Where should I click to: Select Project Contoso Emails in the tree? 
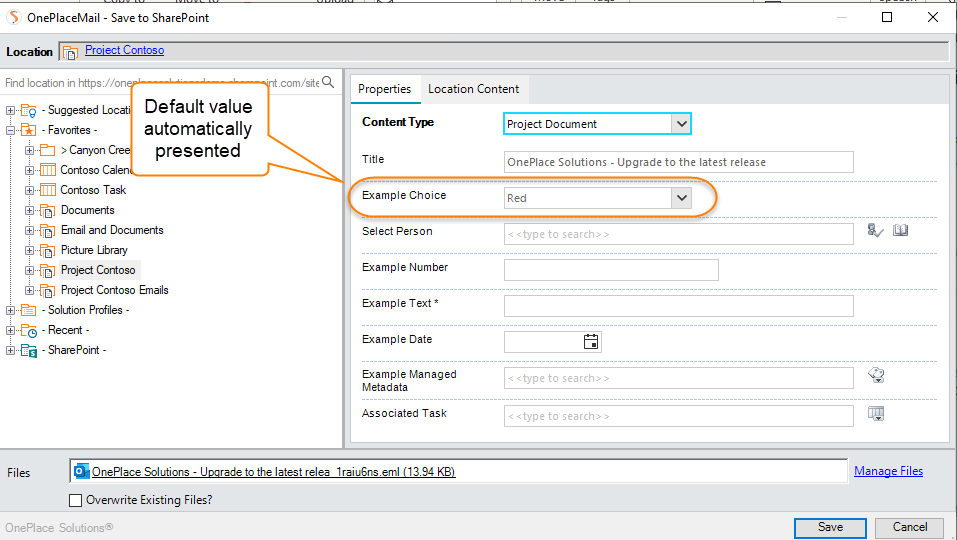click(x=115, y=290)
